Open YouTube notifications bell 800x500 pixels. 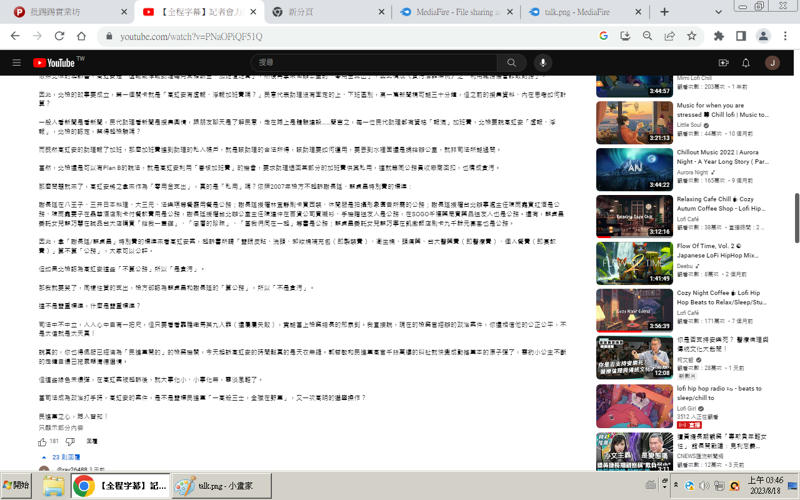pos(746,63)
